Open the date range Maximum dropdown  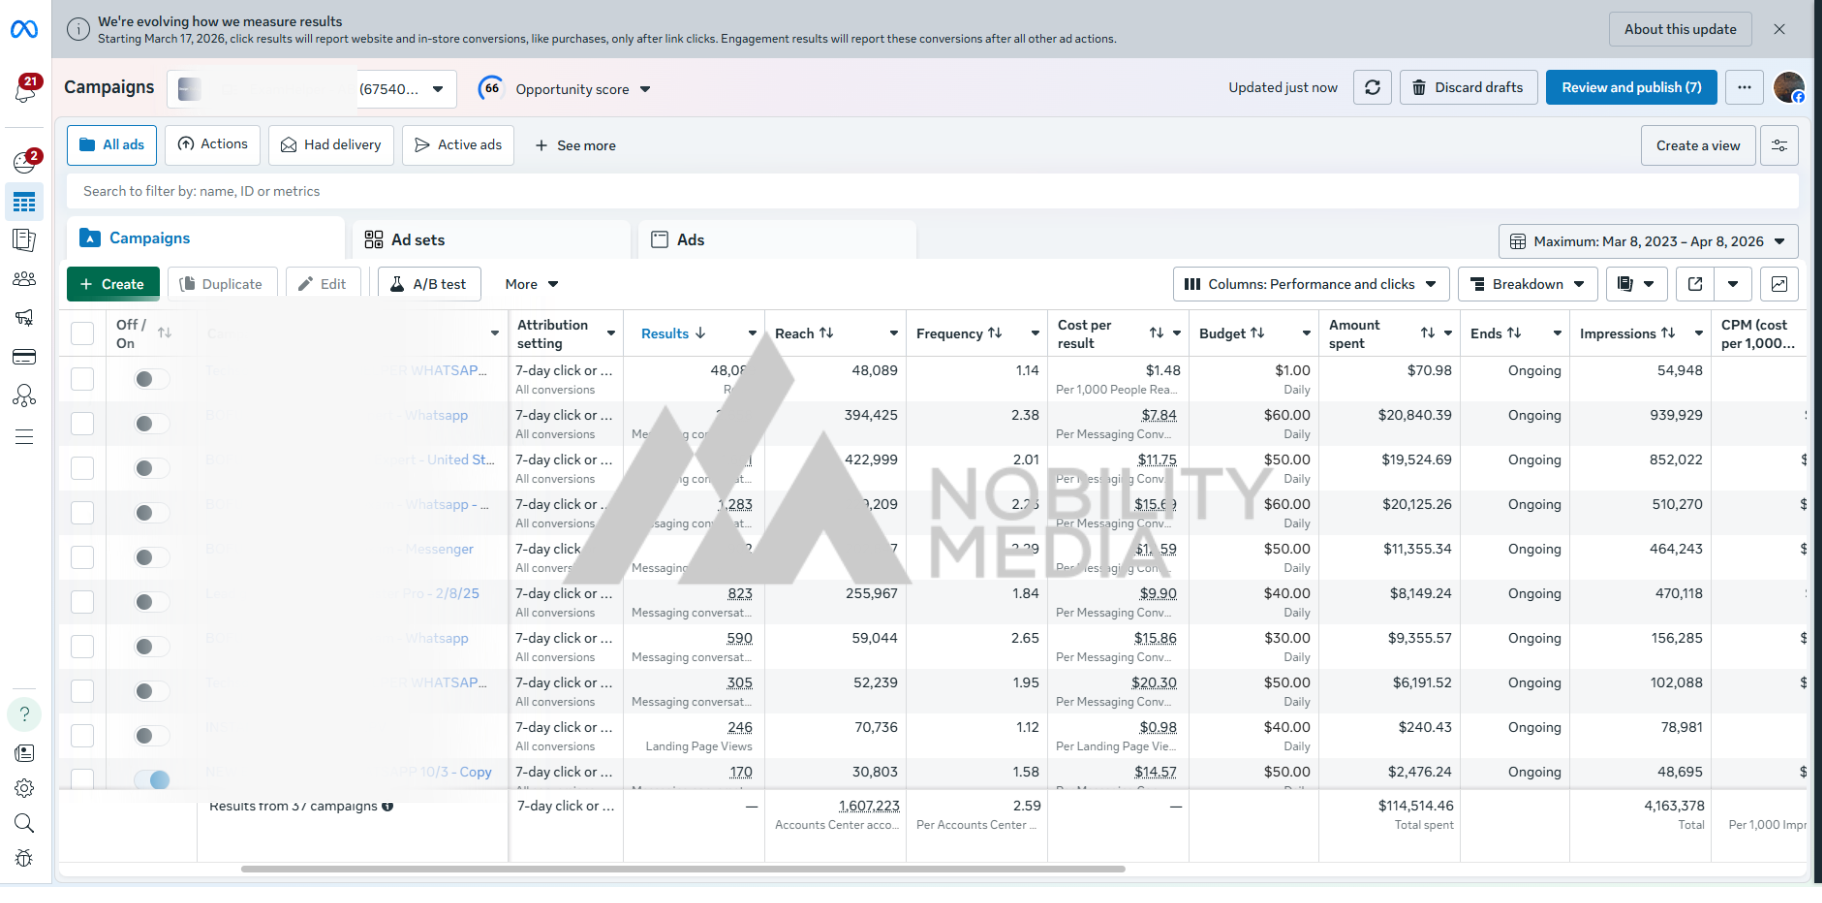click(x=1648, y=242)
